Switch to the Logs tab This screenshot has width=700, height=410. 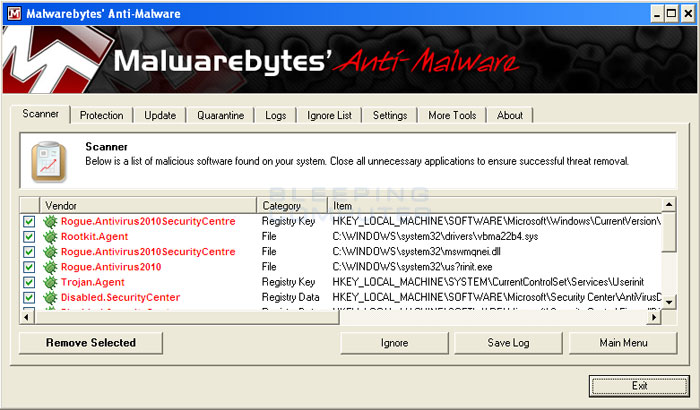tap(275, 115)
